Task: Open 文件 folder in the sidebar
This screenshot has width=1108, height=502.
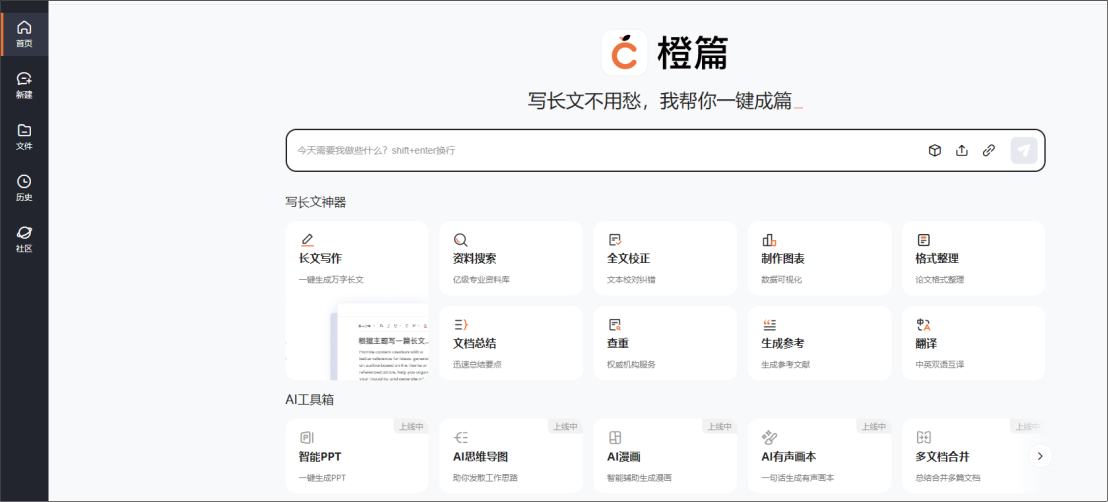Action: coord(24,136)
